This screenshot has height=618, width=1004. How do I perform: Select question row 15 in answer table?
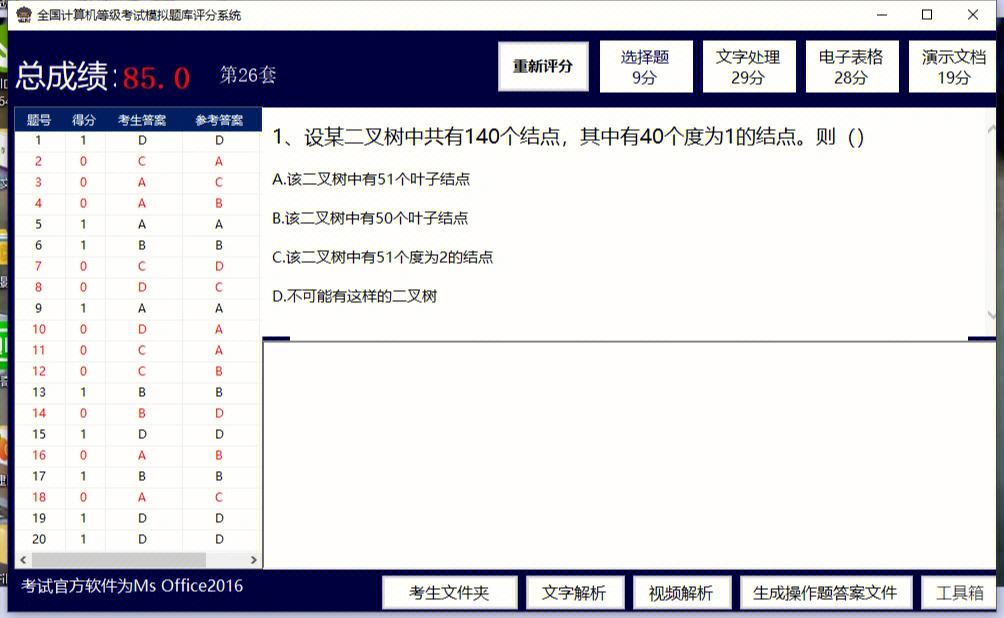[138, 434]
